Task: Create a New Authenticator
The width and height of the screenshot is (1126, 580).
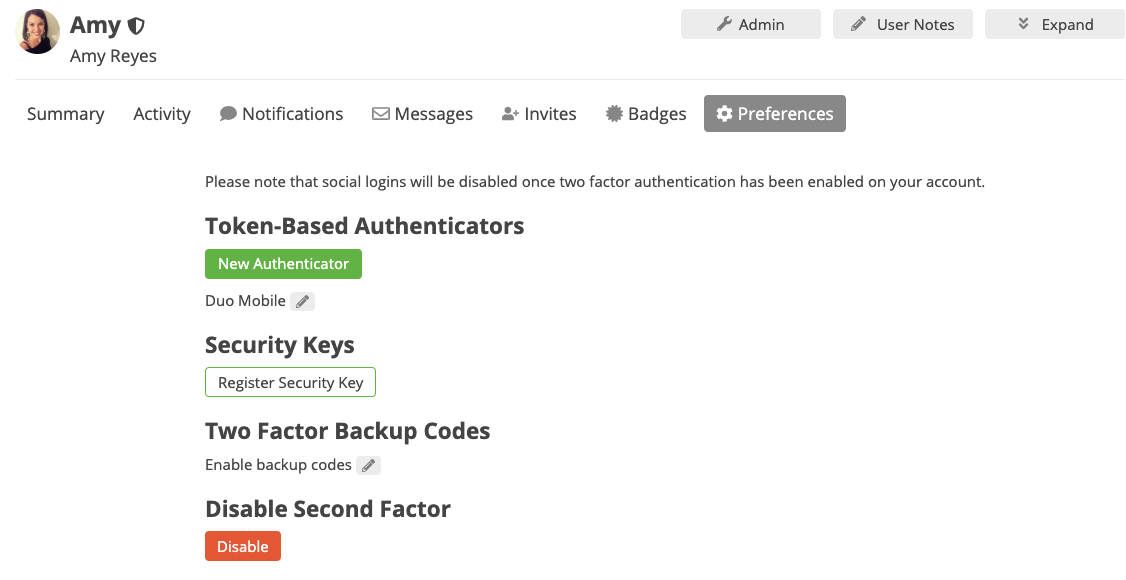Action: (x=283, y=263)
